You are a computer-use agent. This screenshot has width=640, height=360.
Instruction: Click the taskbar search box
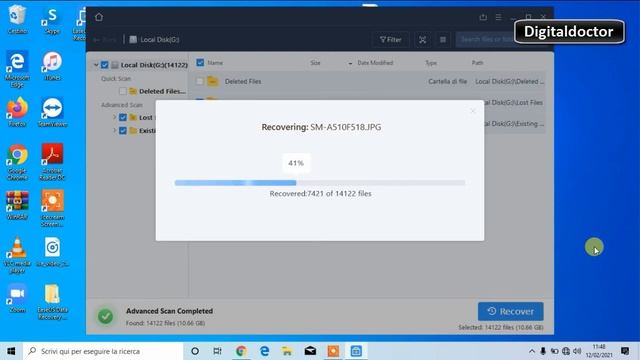click(104, 351)
